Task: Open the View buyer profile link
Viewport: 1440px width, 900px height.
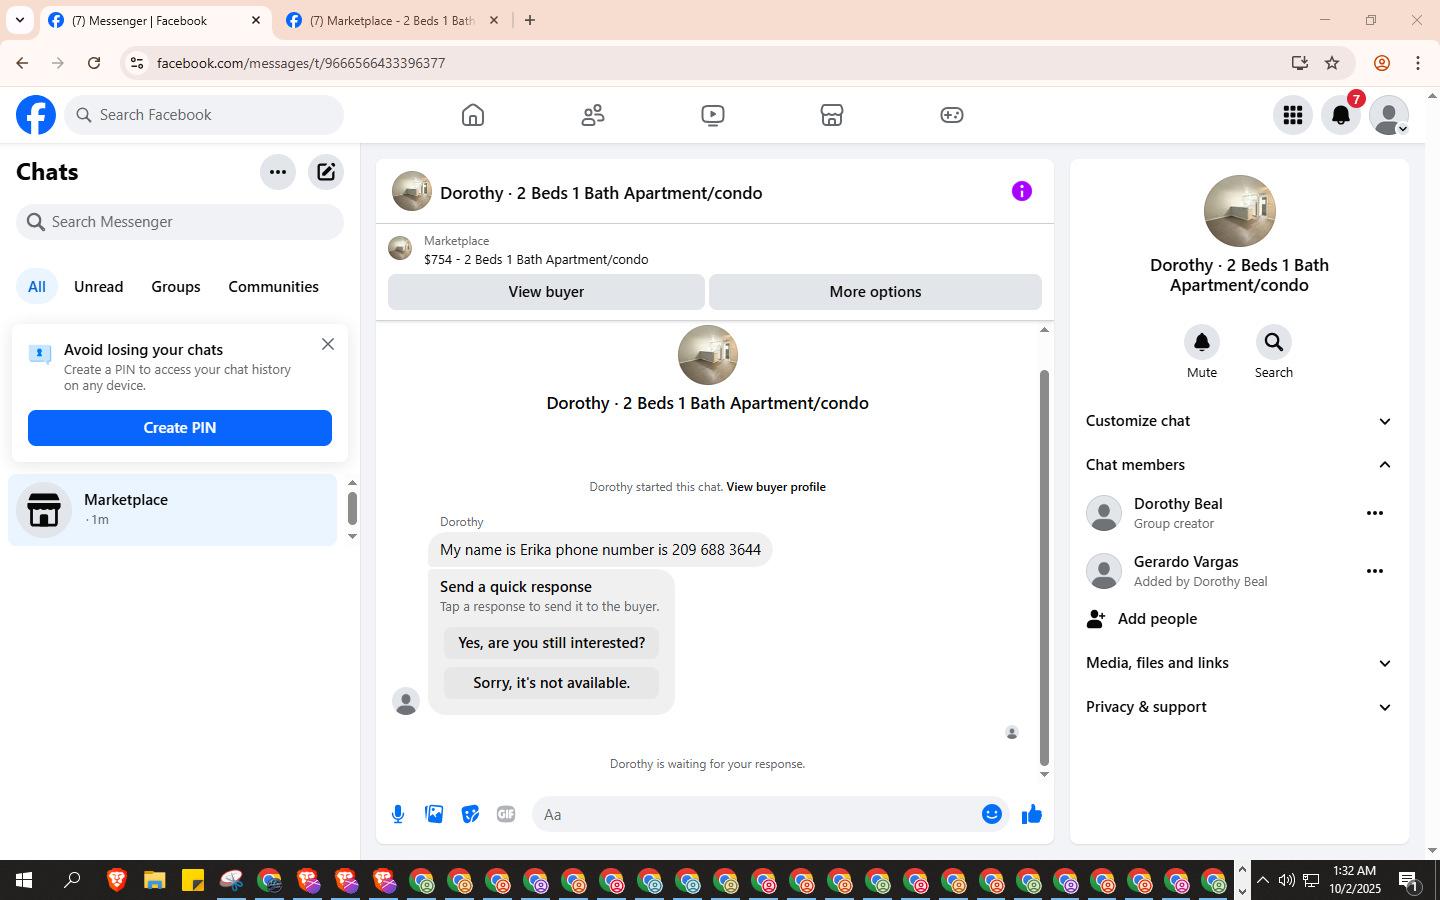Action: [x=776, y=487]
